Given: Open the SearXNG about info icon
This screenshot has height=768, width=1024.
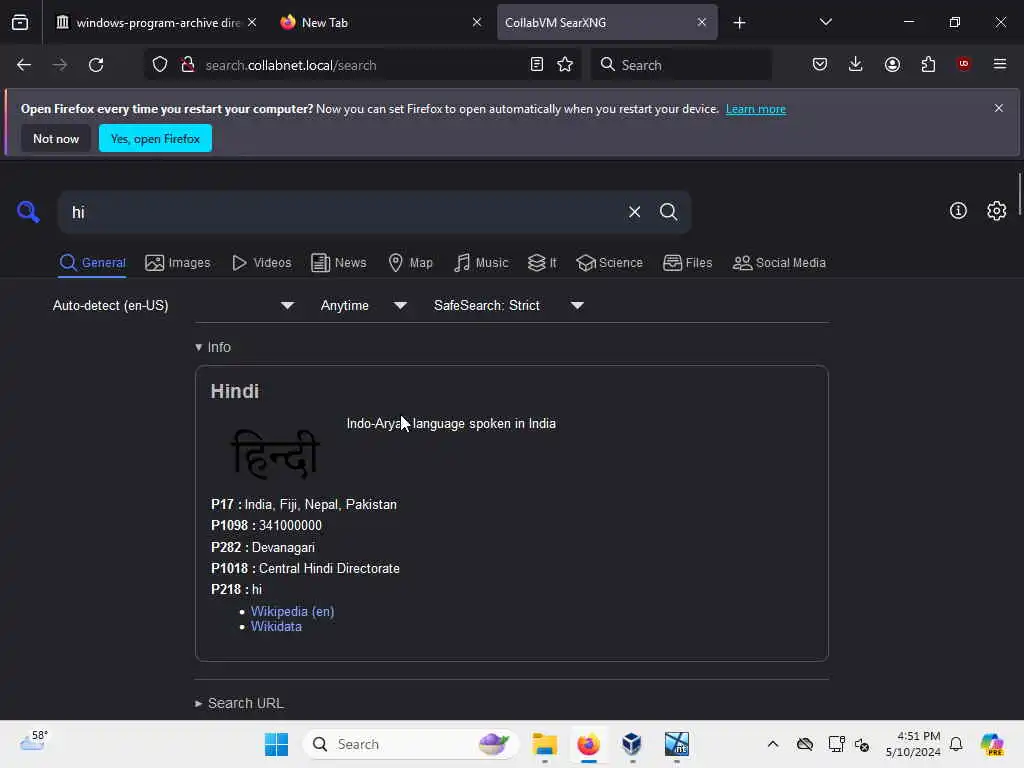Looking at the screenshot, I should click(x=958, y=211).
